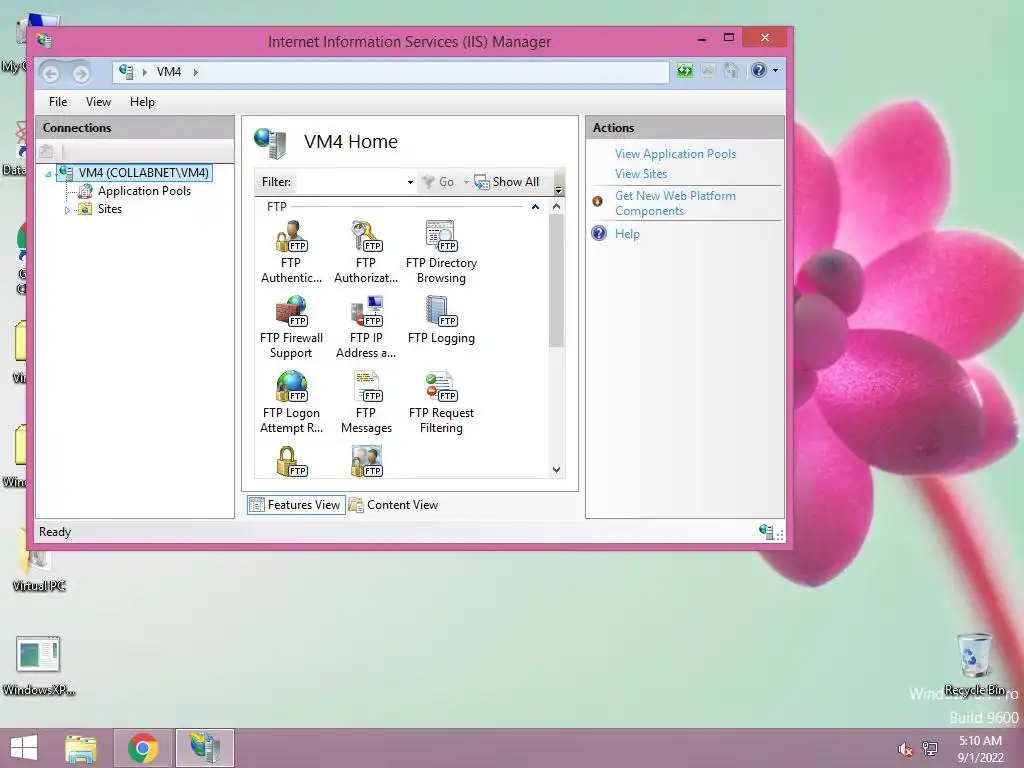Click the Home icon in address toolbar
This screenshot has width=1024, height=768.
731,71
